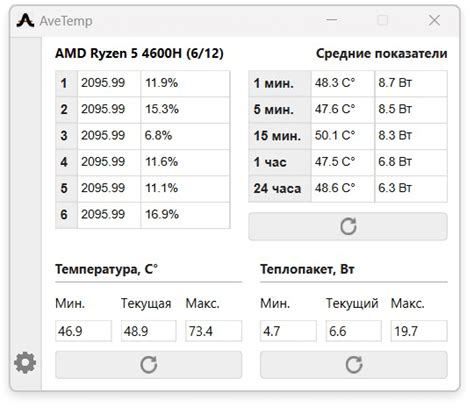Click the 'Температура, C°' section title
The image size is (474, 414).
pos(107,269)
